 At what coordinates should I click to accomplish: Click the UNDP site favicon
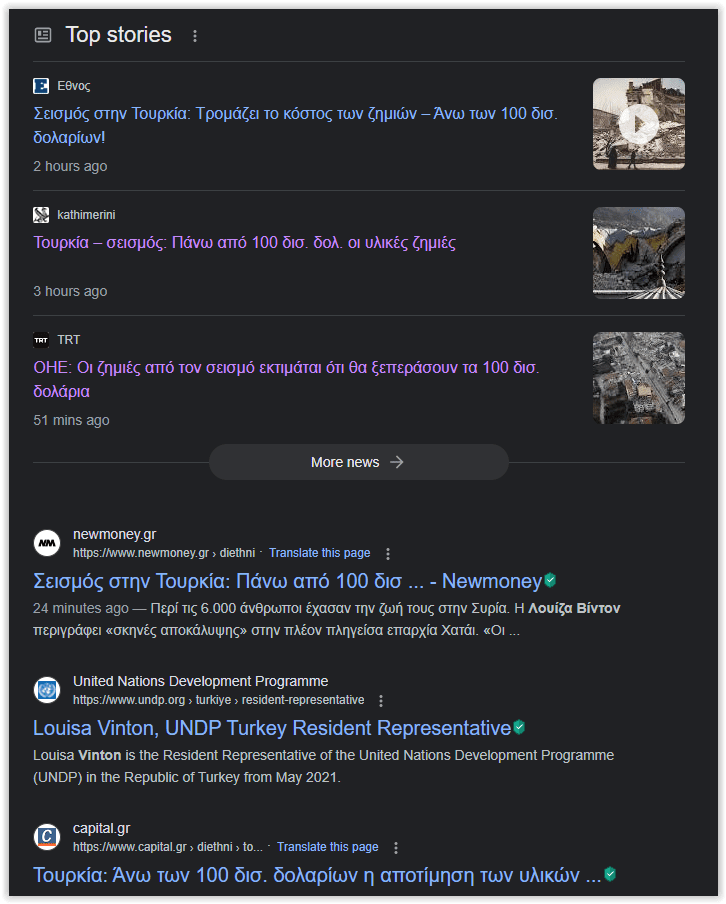pos(47,690)
